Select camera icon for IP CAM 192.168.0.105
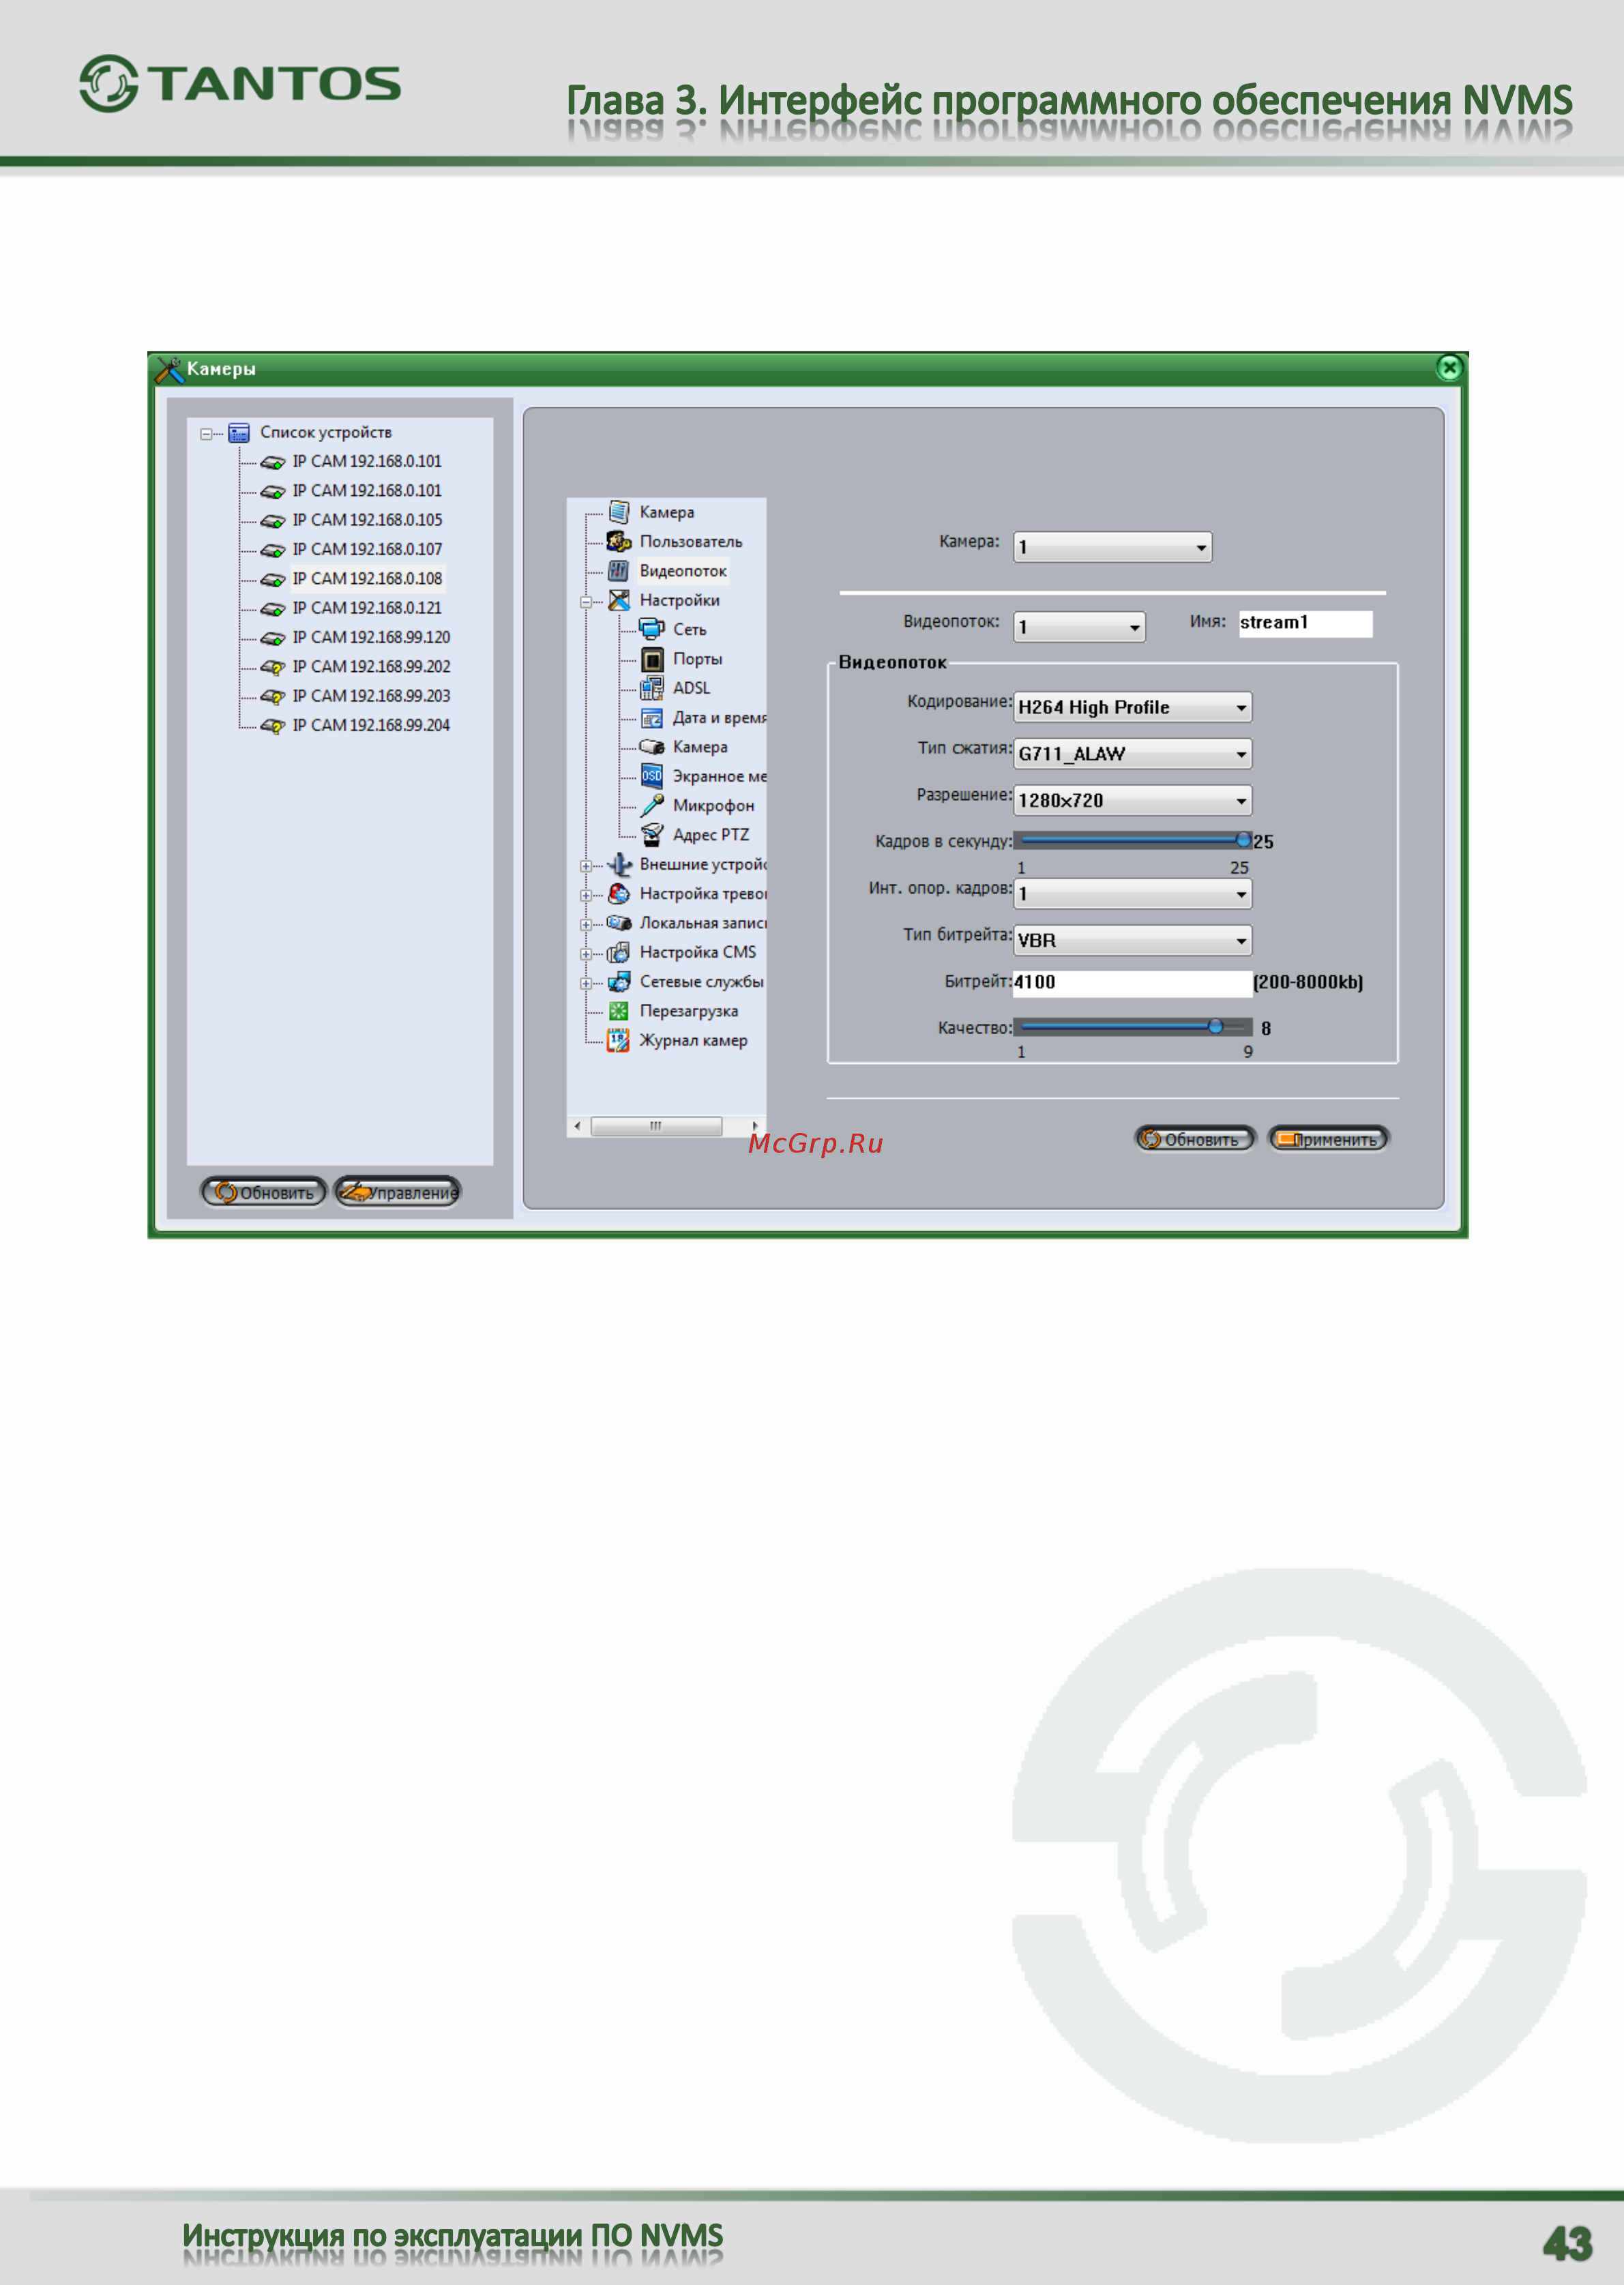Image resolution: width=1624 pixels, height=2285 pixels. (272, 521)
